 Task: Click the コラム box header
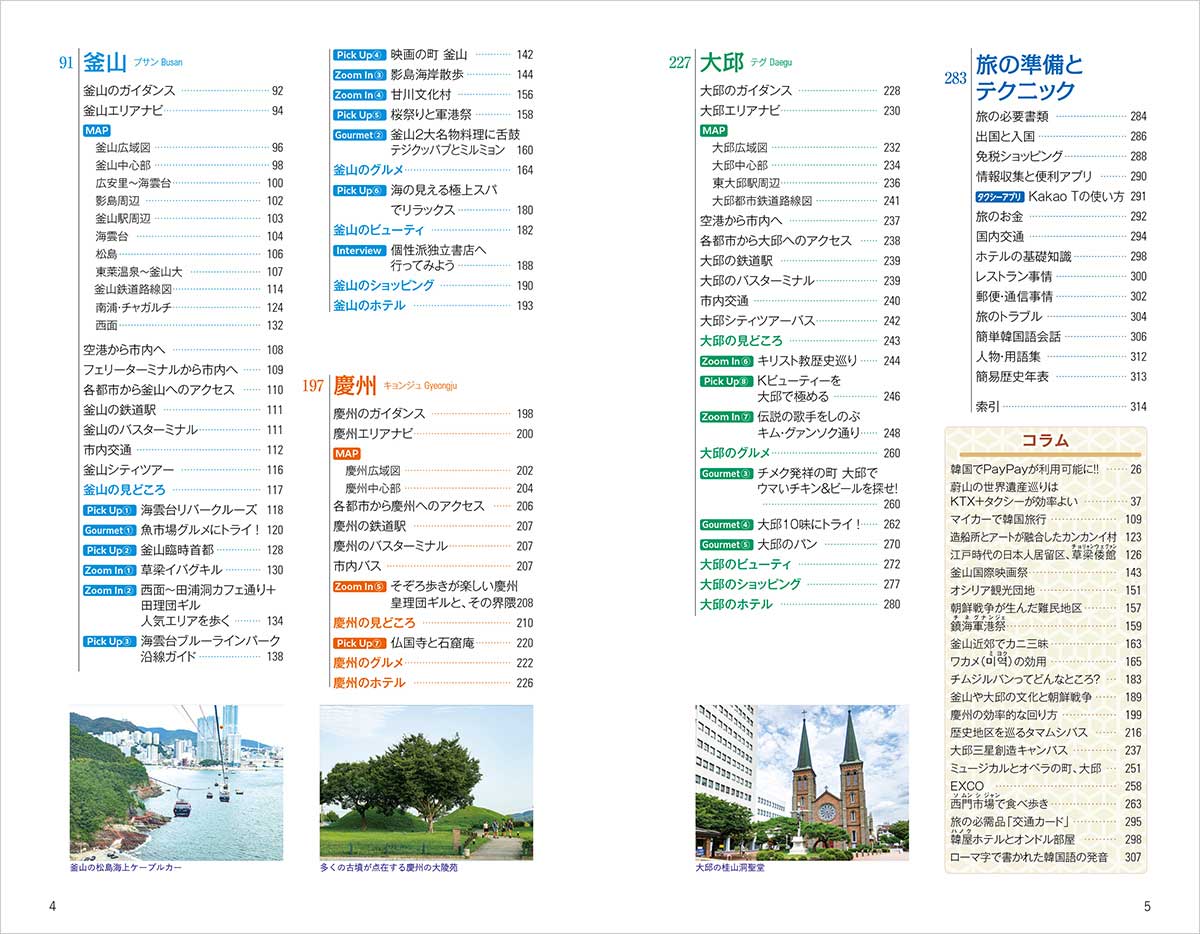pos(1045,441)
